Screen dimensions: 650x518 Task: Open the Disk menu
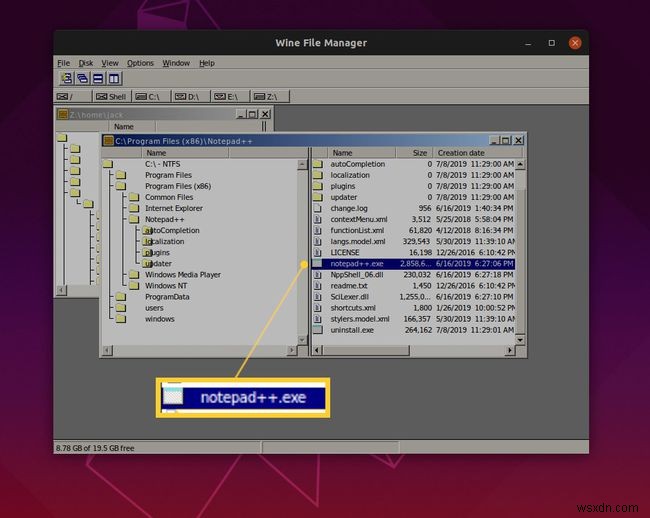point(86,63)
